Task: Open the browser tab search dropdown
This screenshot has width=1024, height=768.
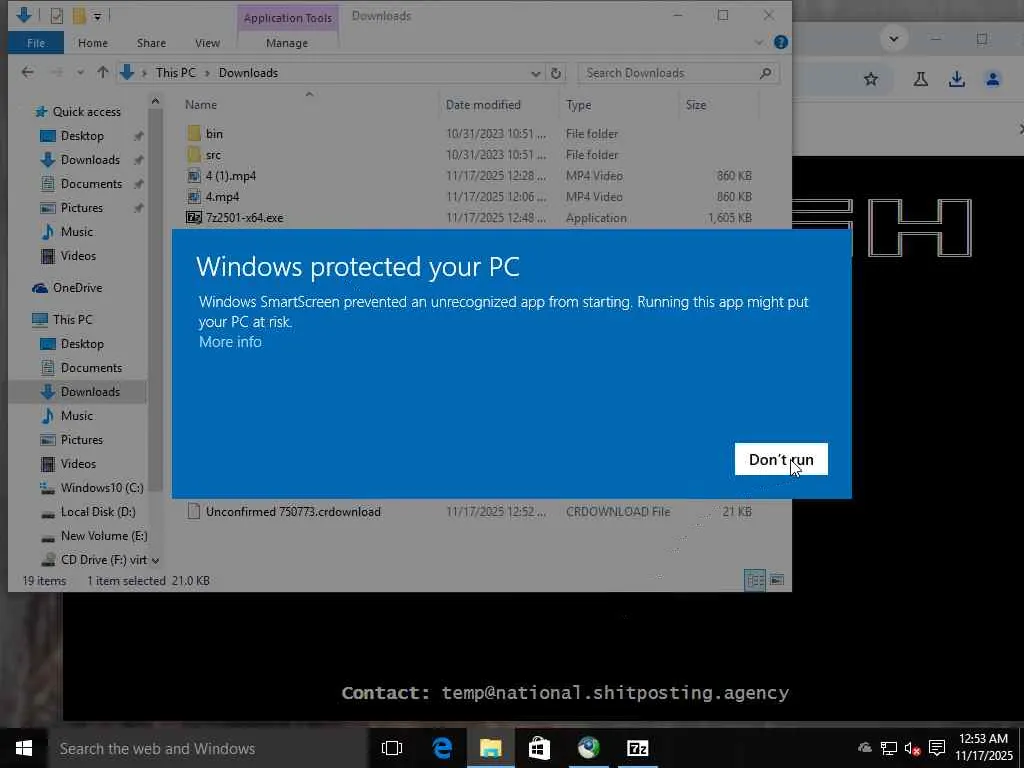Action: tap(894, 39)
